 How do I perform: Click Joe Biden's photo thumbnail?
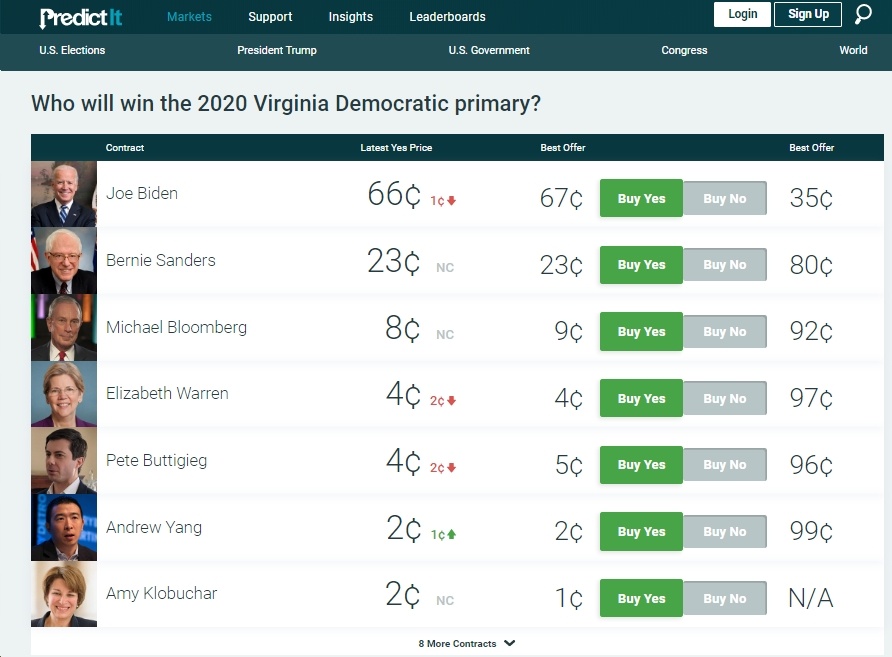64,194
